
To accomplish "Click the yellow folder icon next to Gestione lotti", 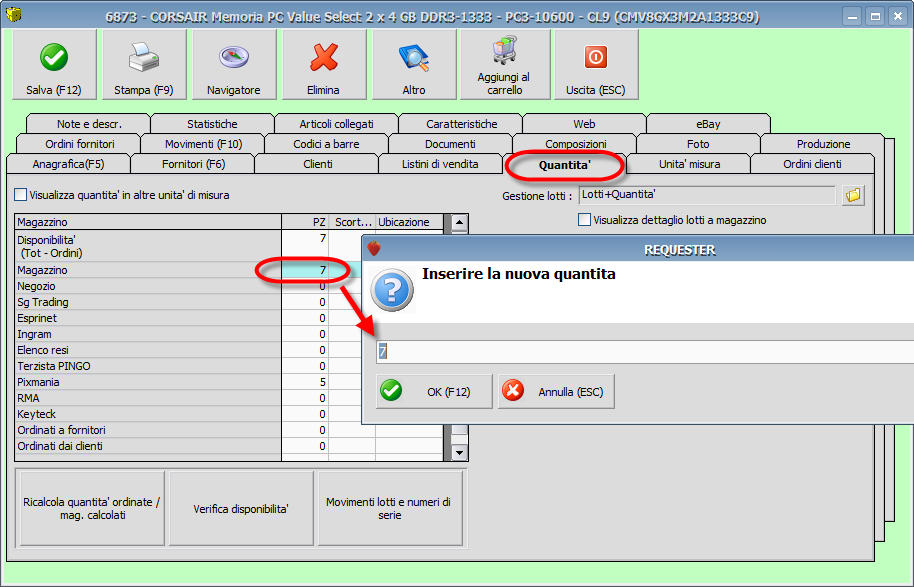I will 853,195.
